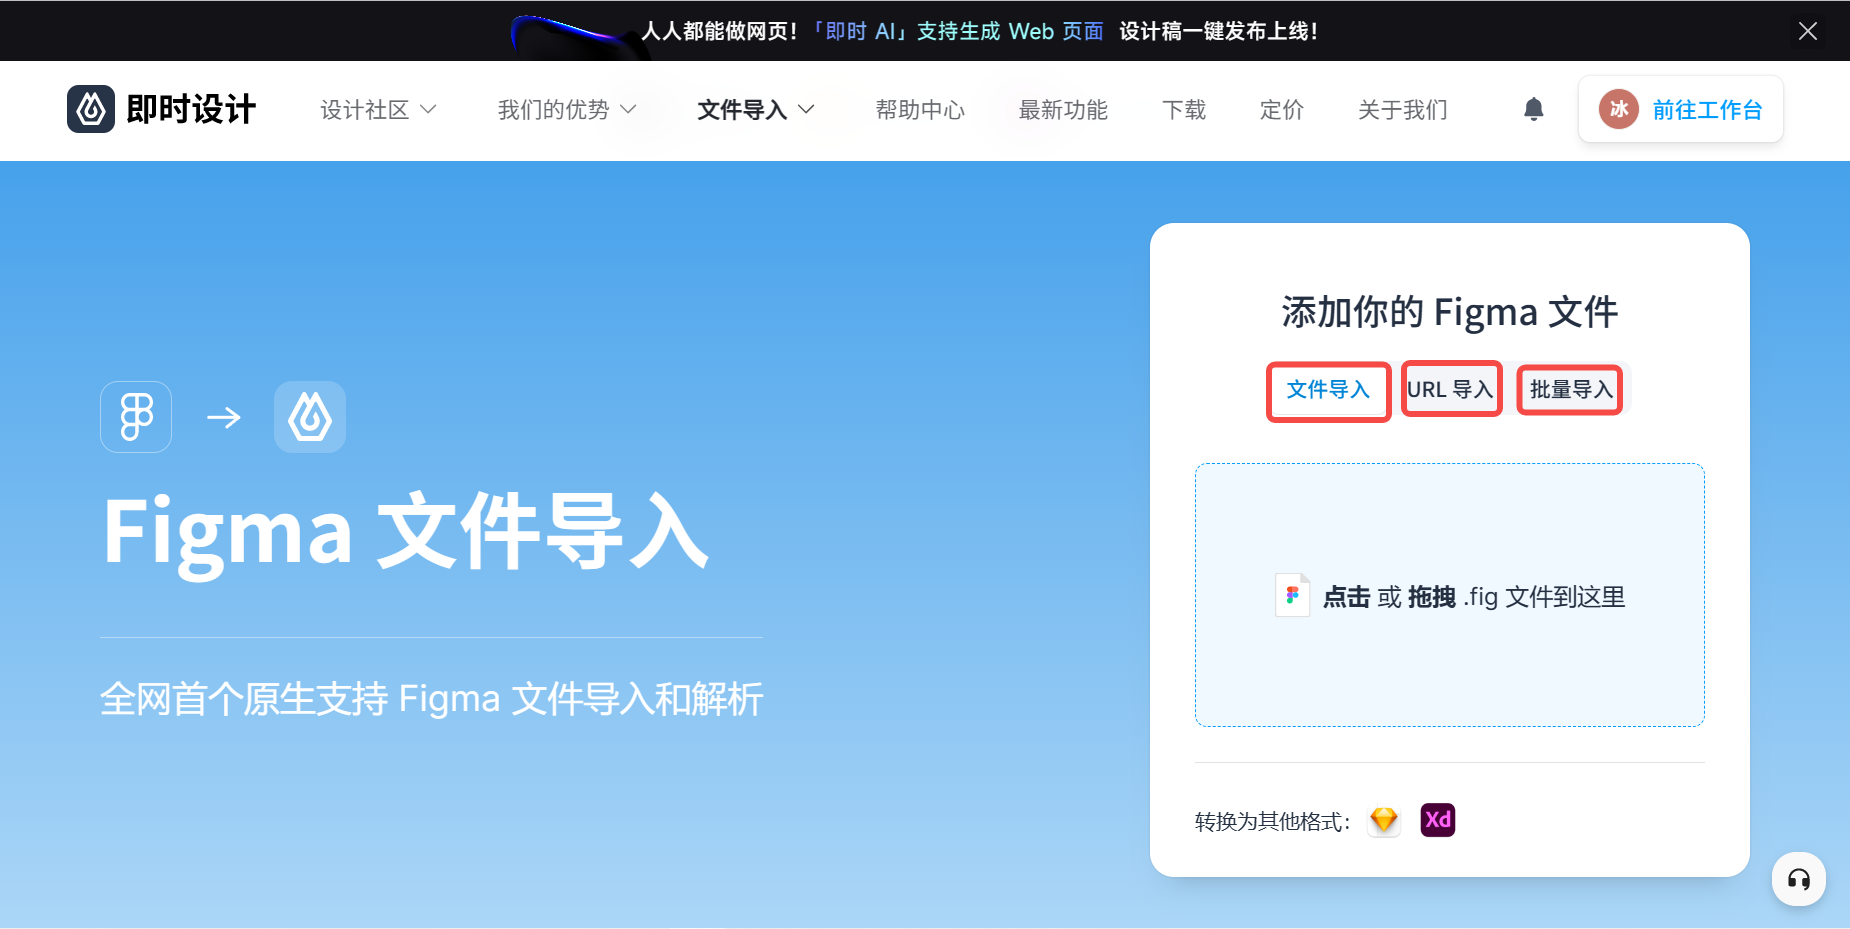Screen dimensions: 1850x929
Task: Expand the 设计社区 dropdown
Action: click(x=378, y=110)
